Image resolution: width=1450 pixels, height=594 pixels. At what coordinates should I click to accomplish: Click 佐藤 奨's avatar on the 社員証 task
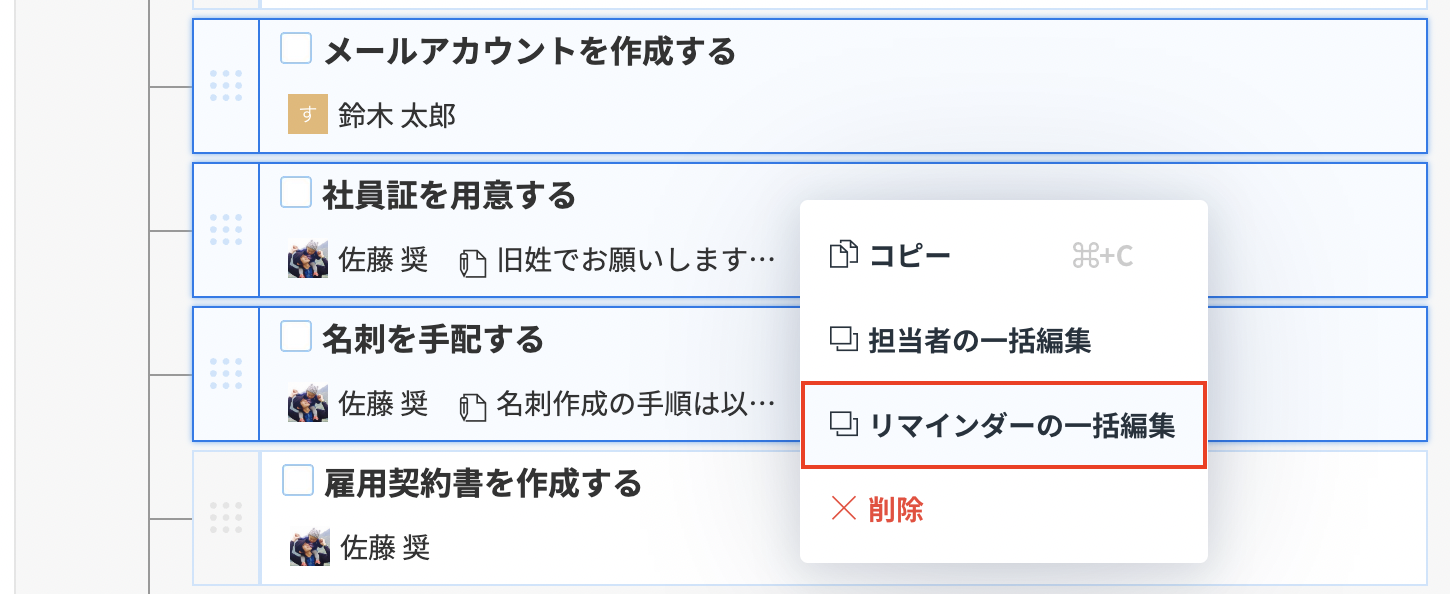pos(307,258)
